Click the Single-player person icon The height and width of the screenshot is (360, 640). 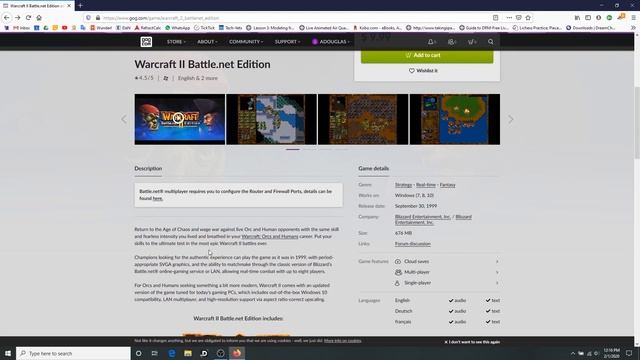tap(397, 283)
